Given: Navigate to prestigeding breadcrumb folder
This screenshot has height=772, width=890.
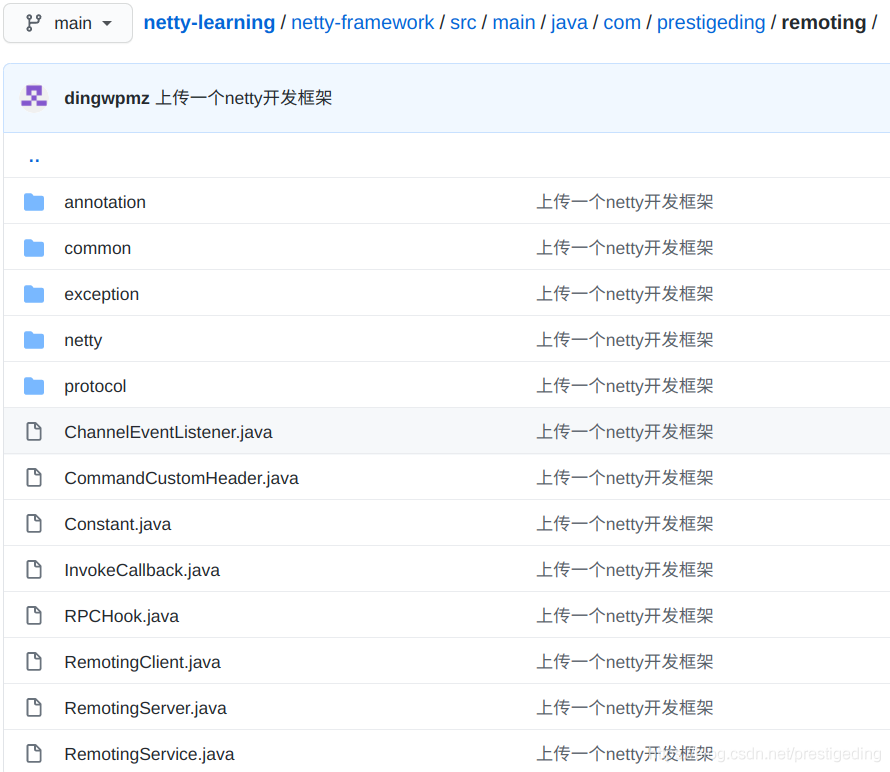Looking at the screenshot, I should point(711,22).
